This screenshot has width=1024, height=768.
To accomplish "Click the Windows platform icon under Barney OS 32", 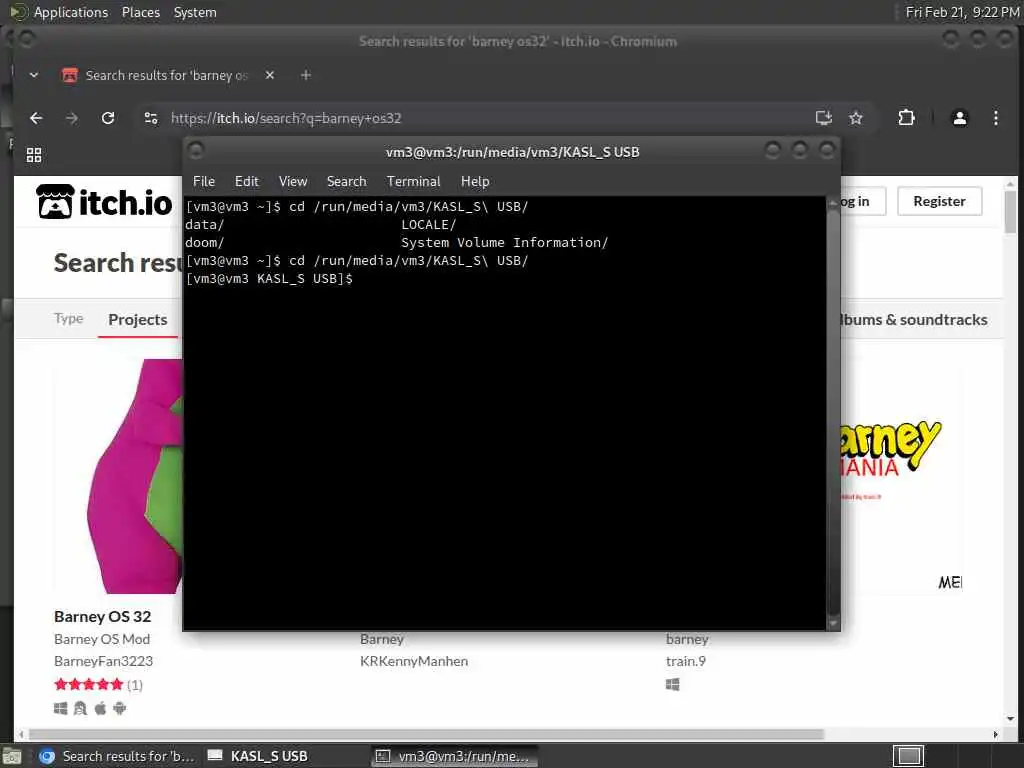I will tap(60, 709).
